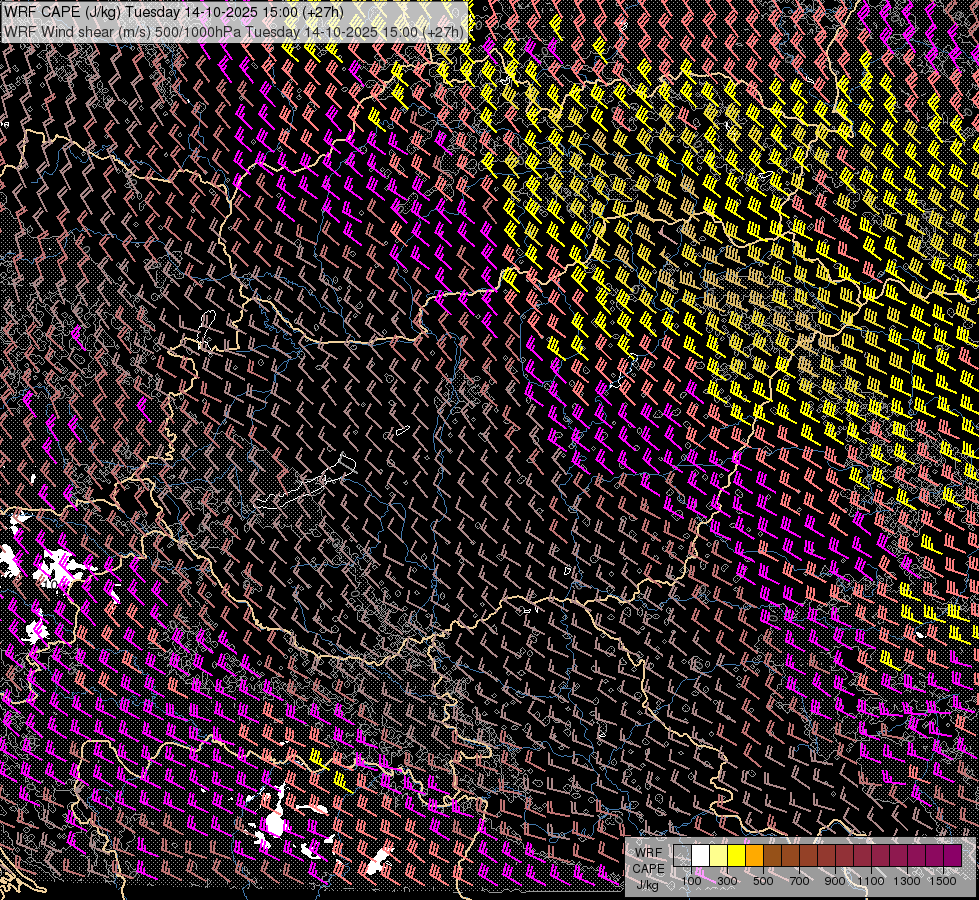Screen dimensions: 979x900
Task: Click the legend value 1500
Action: click(943, 881)
